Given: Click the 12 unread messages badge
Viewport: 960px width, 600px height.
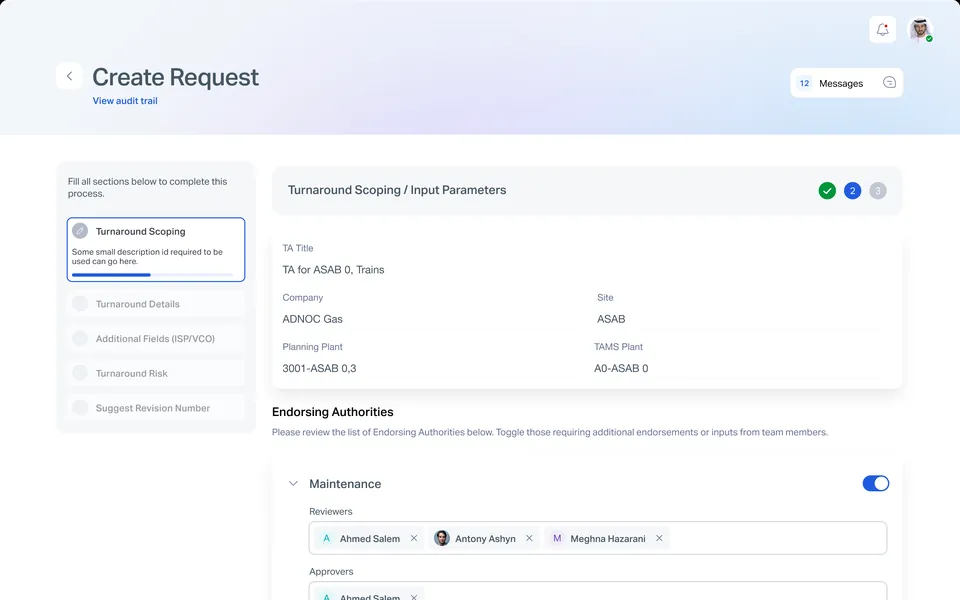Looking at the screenshot, I should click(804, 83).
